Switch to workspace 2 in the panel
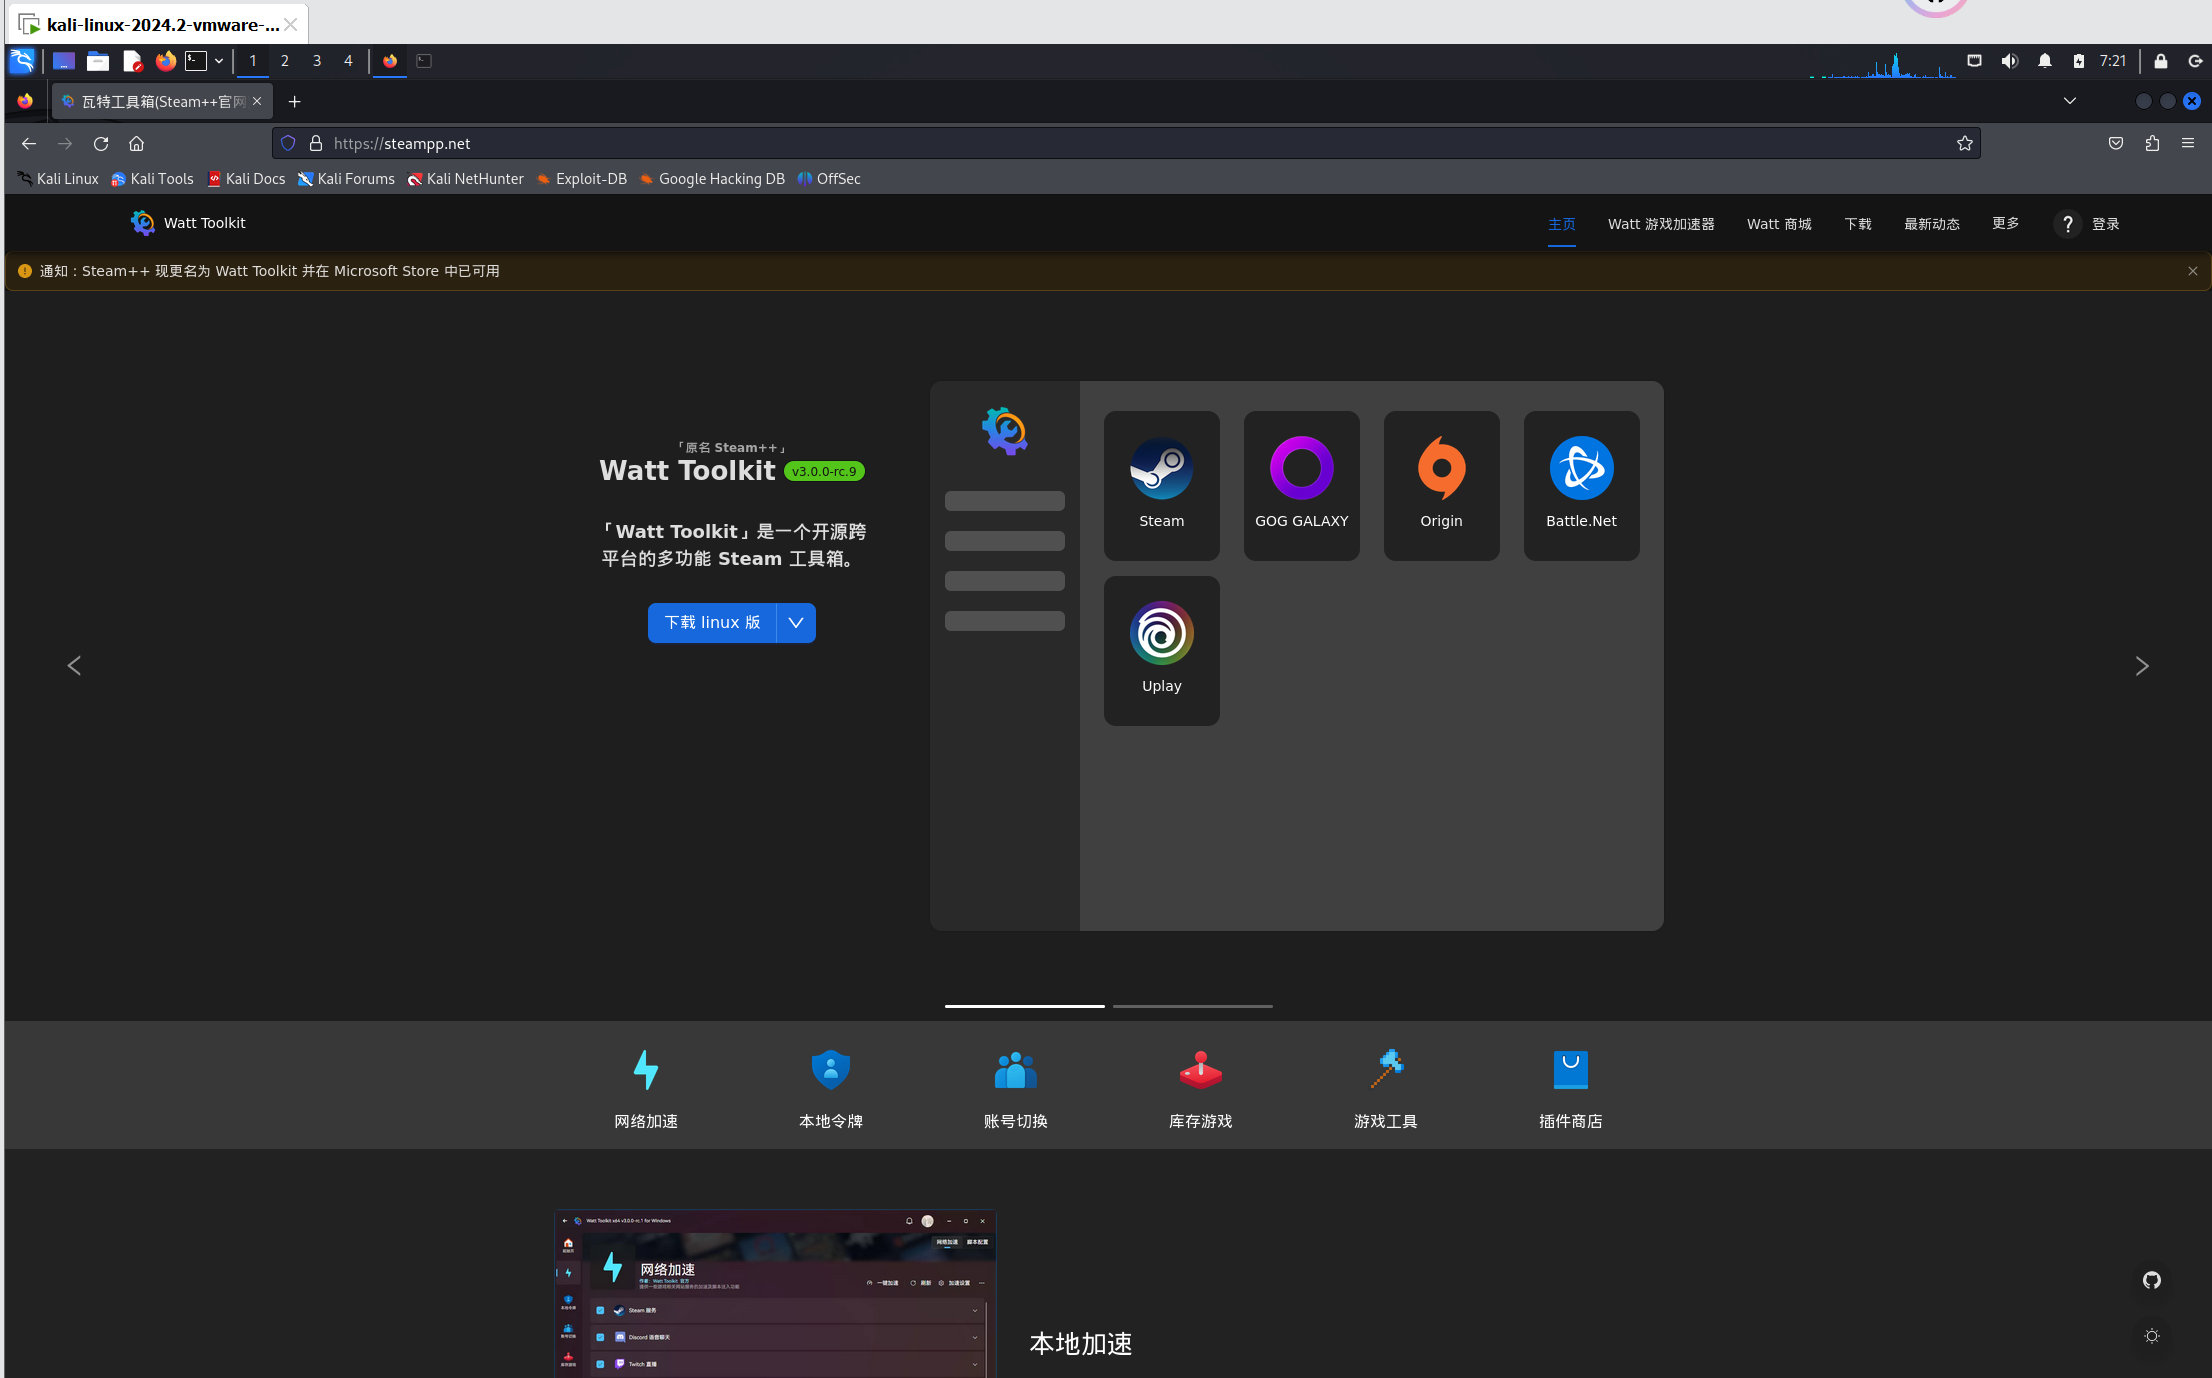2212x1378 pixels. (x=285, y=61)
